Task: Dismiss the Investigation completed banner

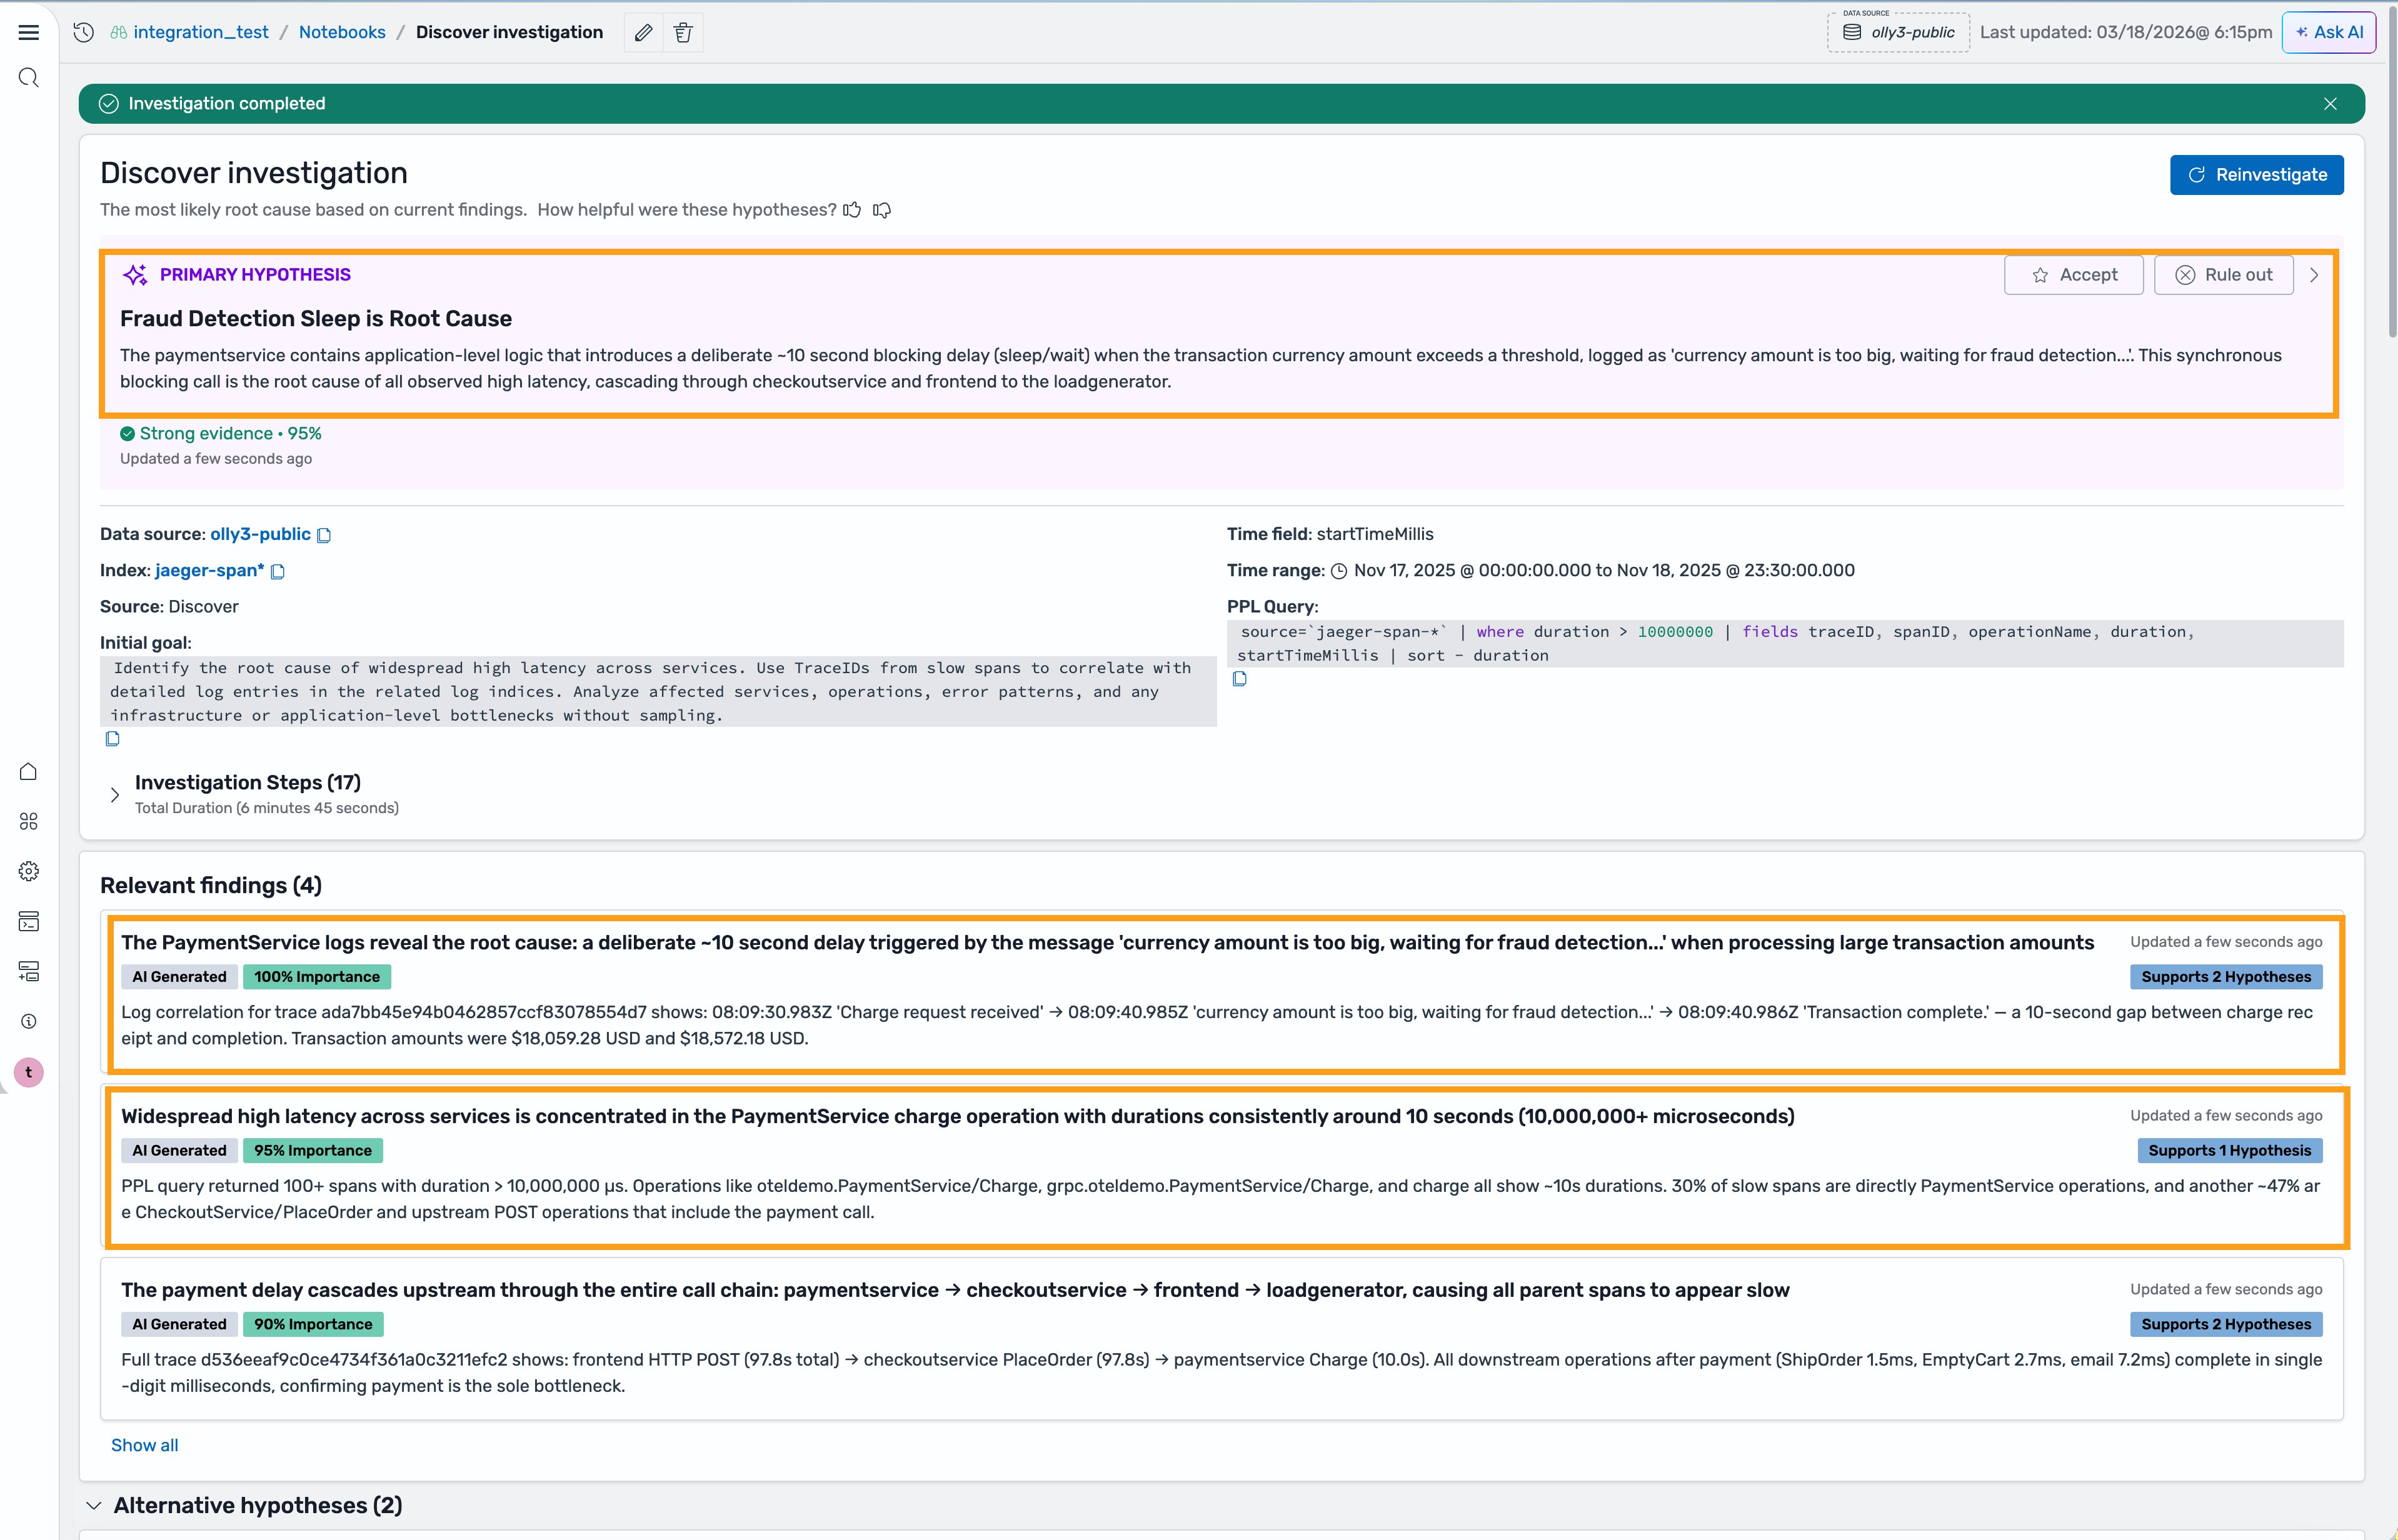Action: click(x=2330, y=104)
